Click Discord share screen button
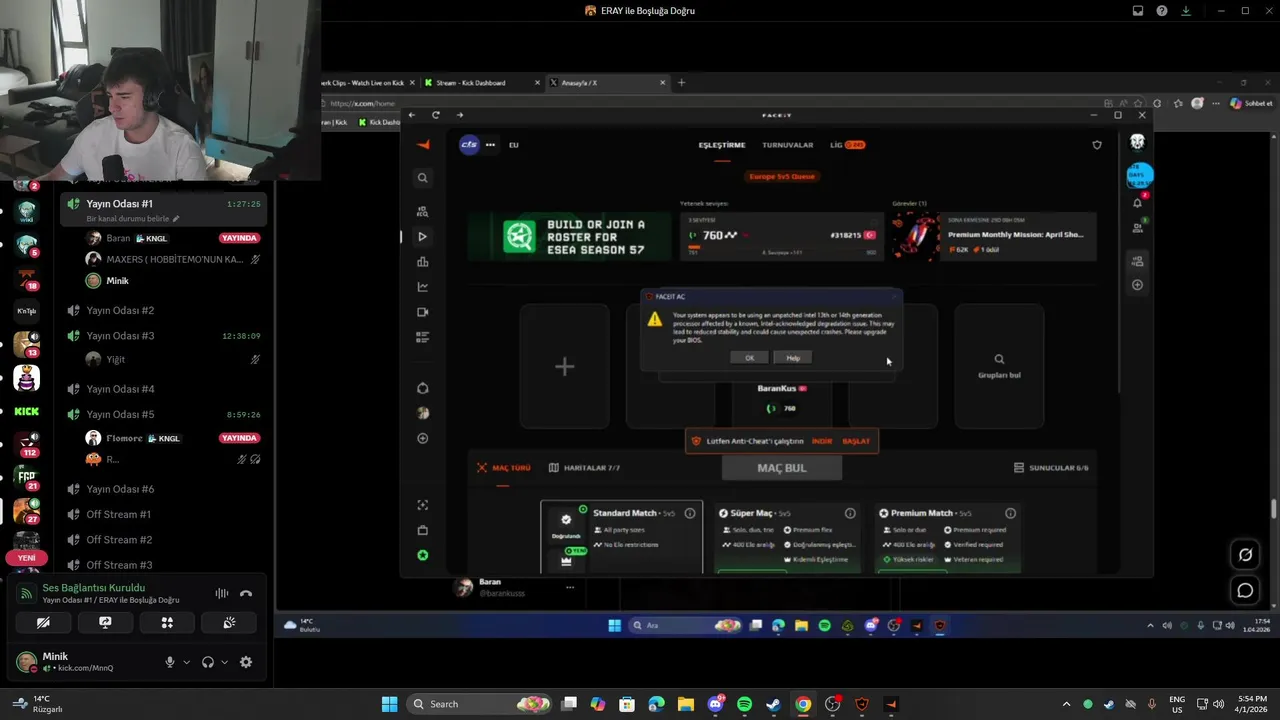The image size is (1280, 720). click(105, 622)
